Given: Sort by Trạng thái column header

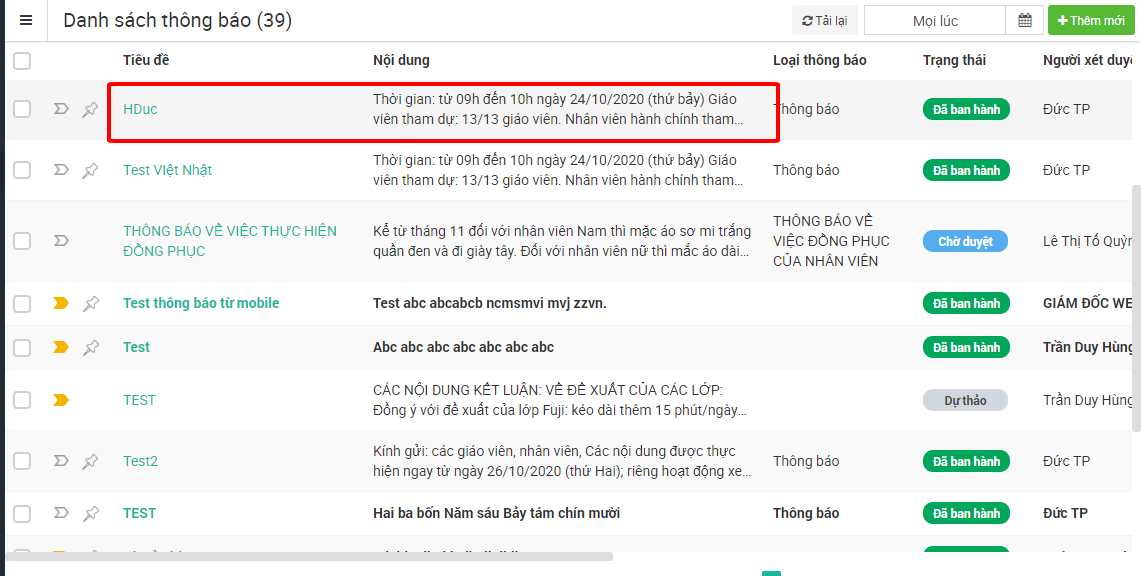Looking at the screenshot, I should 953,60.
